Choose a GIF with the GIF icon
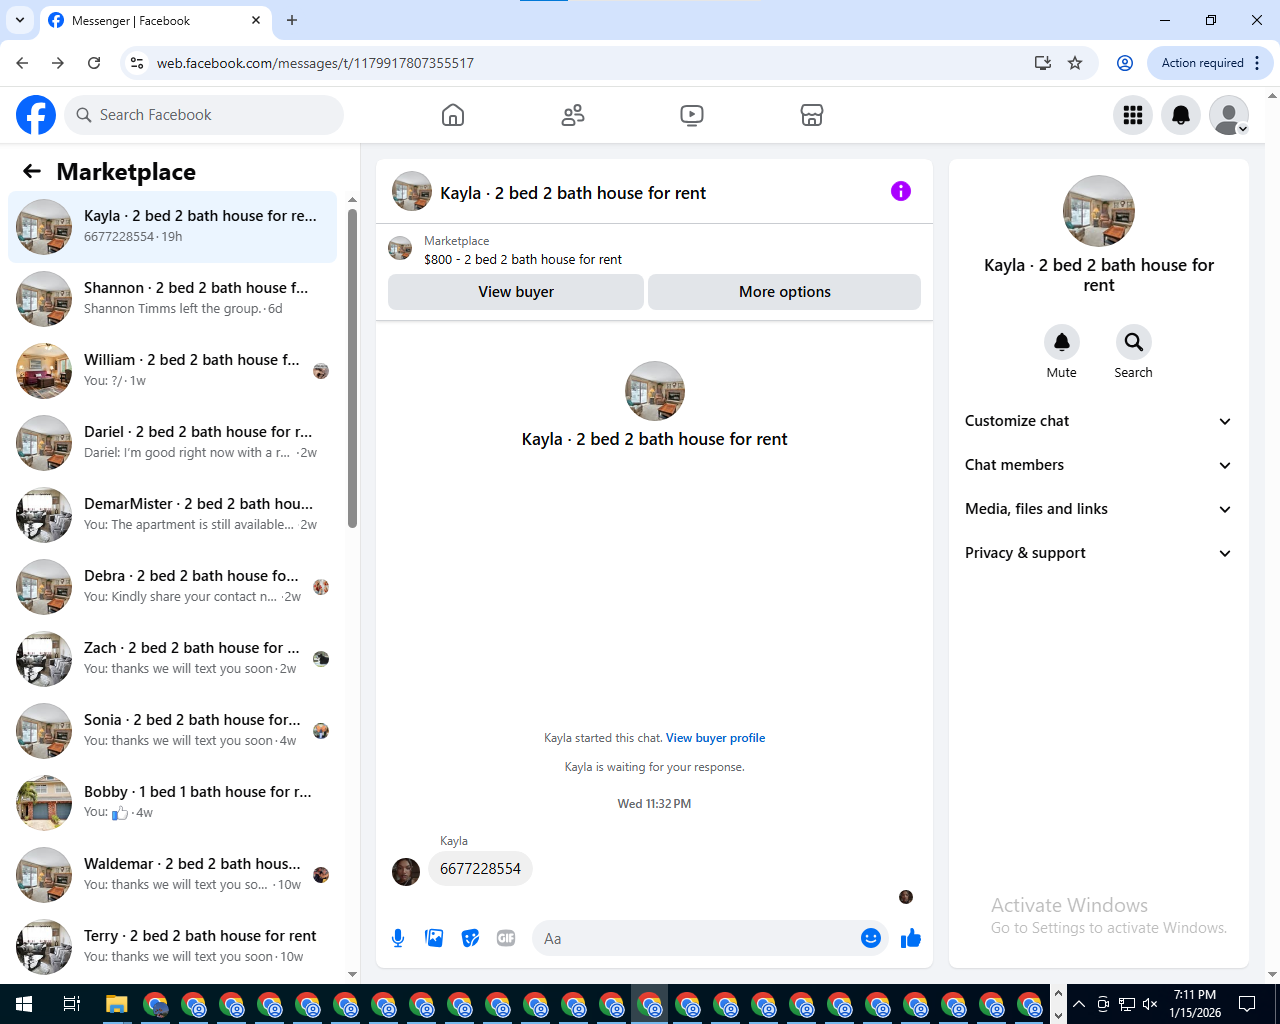The image size is (1280, 1024). coord(506,938)
